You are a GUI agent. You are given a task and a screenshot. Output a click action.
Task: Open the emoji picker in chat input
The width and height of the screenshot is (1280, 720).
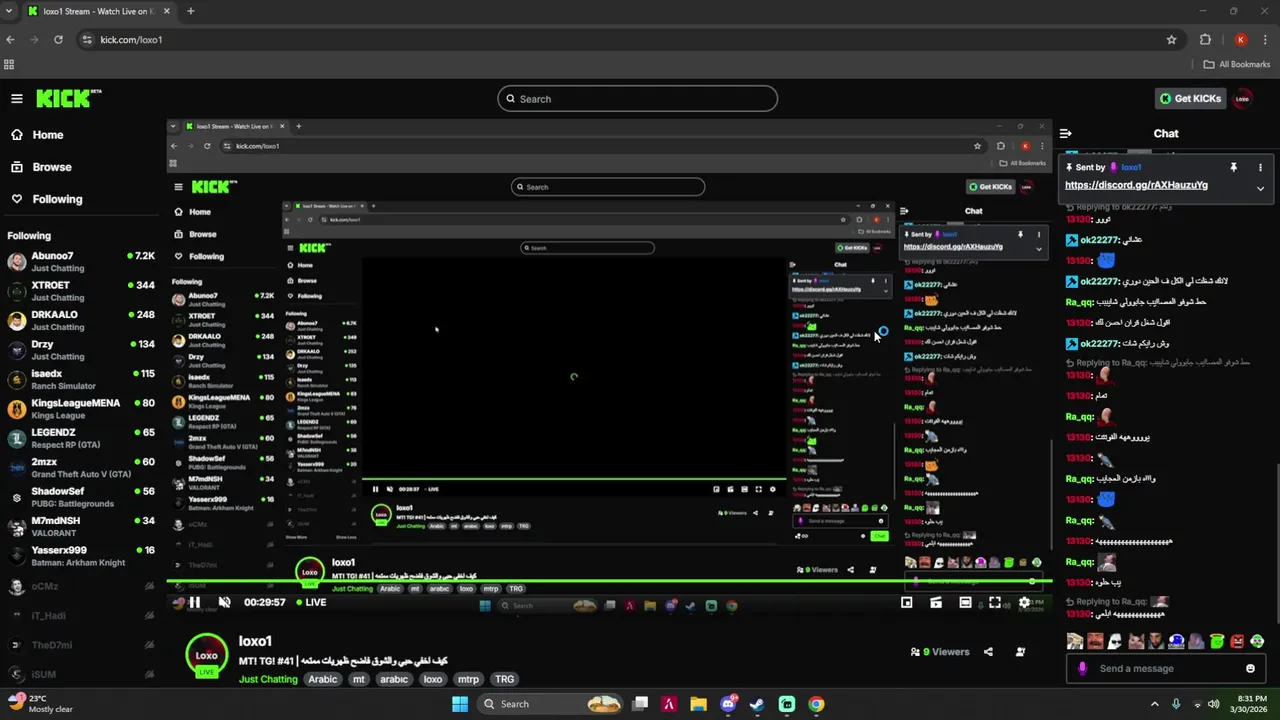[x=1250, y=668]
